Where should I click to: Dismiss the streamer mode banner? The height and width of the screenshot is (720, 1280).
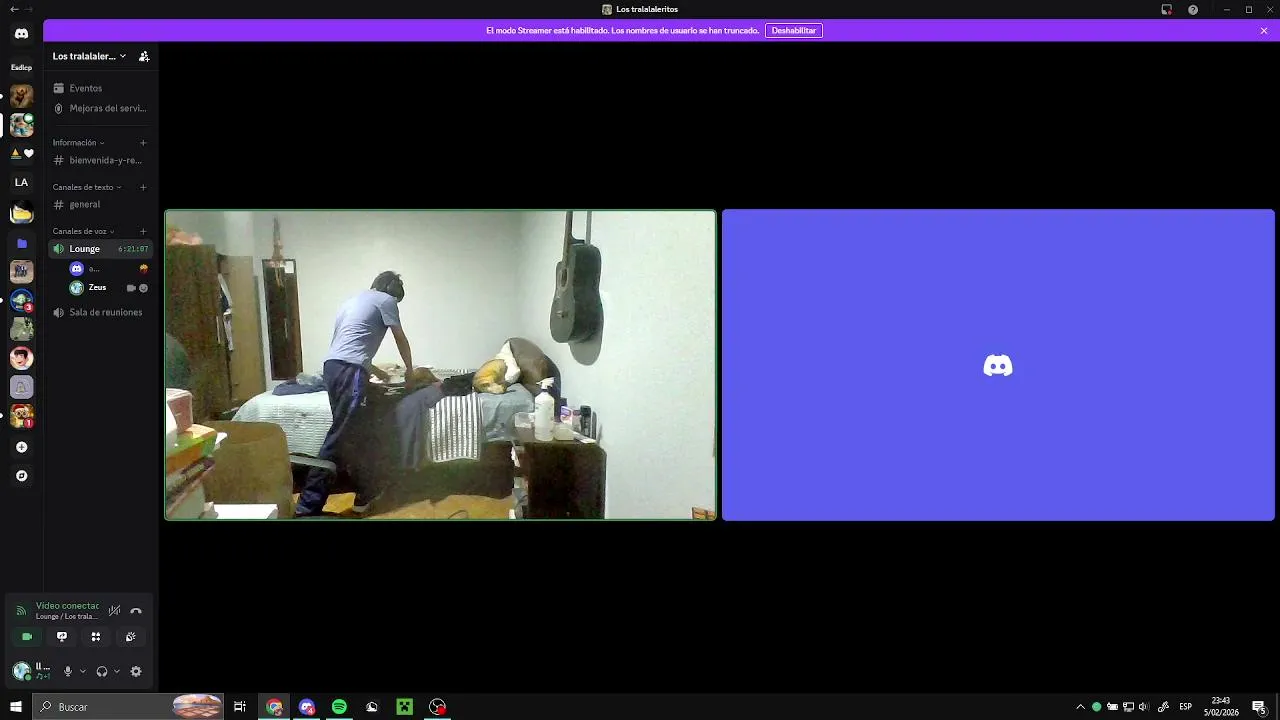point(1264,31)
